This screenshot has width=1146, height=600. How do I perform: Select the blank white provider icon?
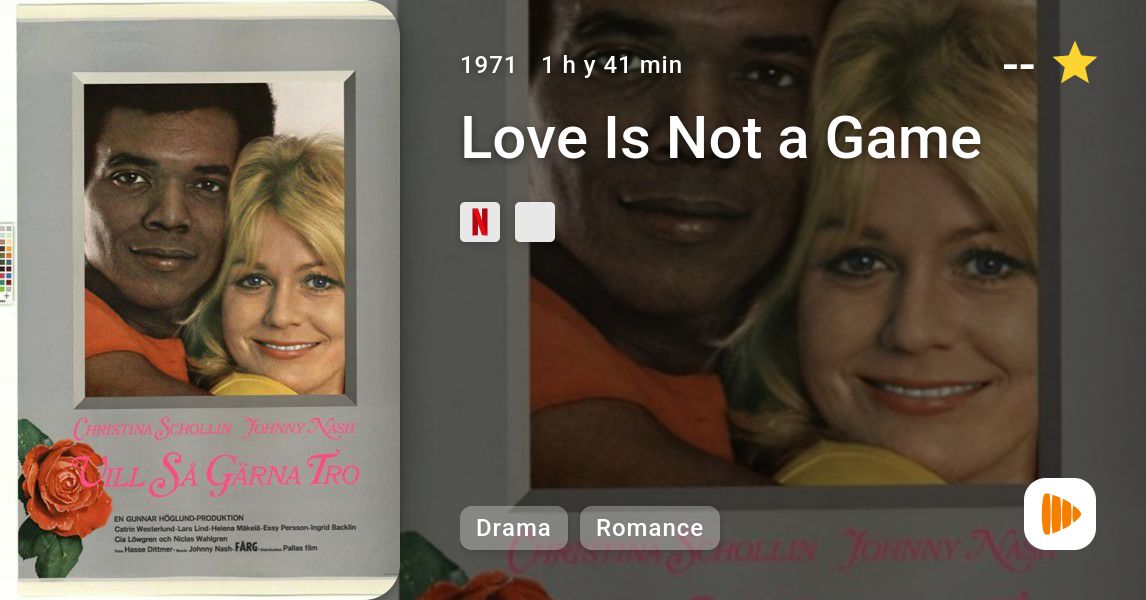coord(535,222)
